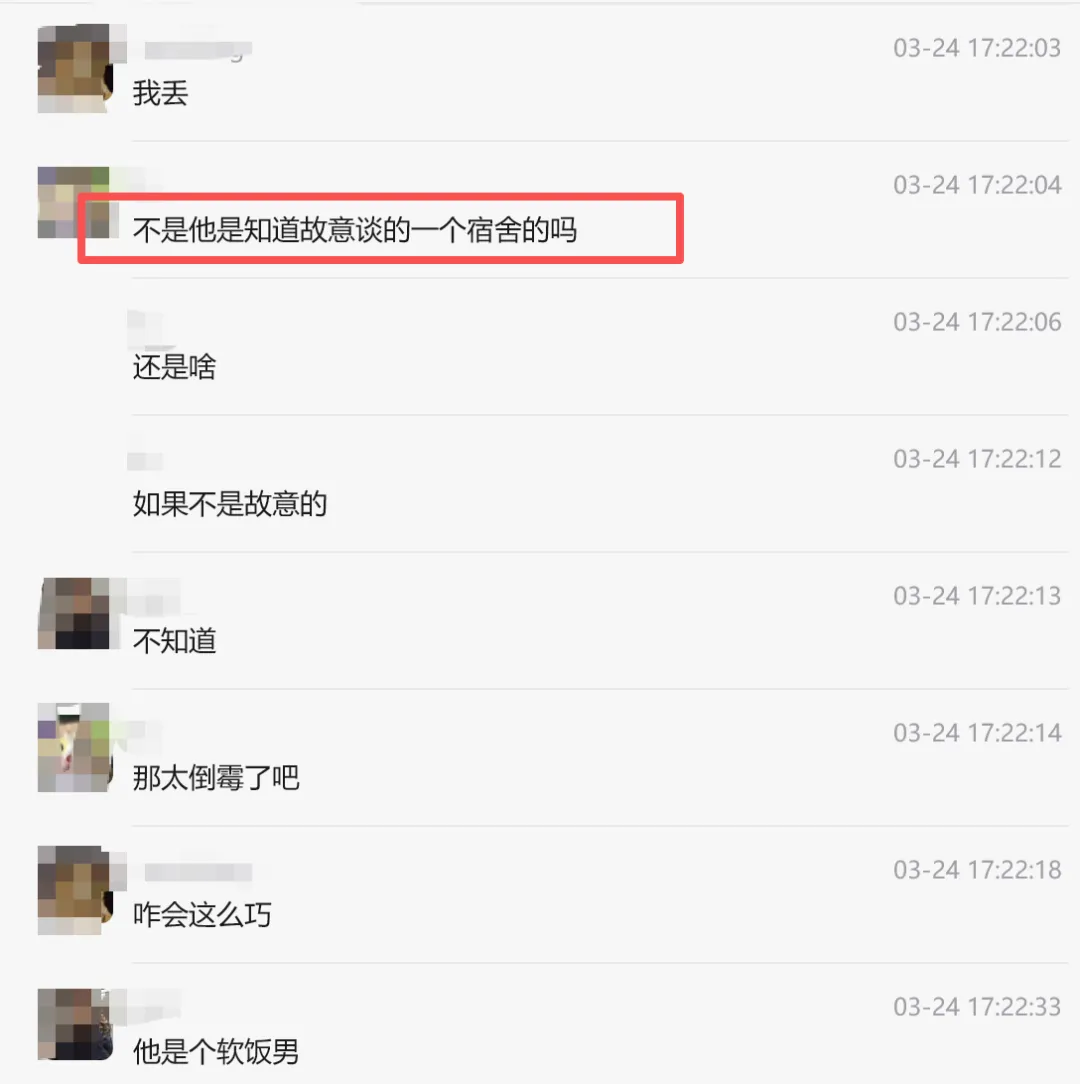Viewport: 1080px width, 1084px height.
Task: Click the highlighted message 不是他是知道故意谈的一个宿舍的吗
Action: click(355, 230)
